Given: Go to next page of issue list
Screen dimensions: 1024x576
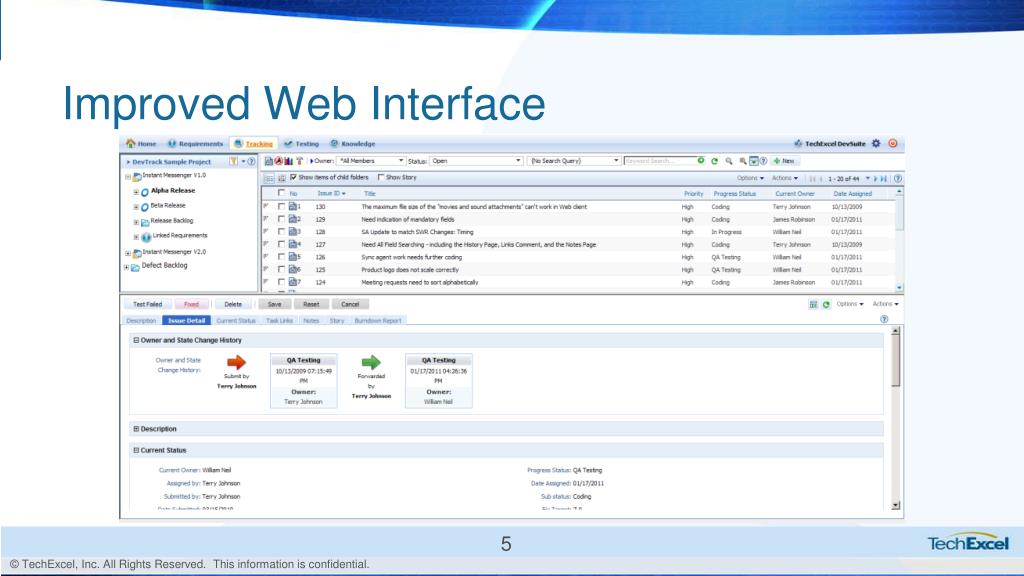Looking at the screenshot, I should point(876,178).
